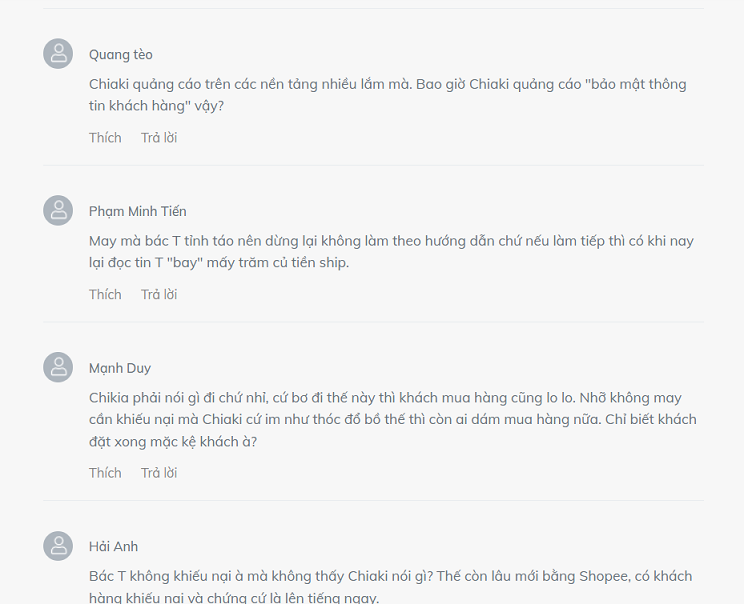The width and height of the screenshot is (744, 604).
Task: Open commenter name Hải Anh
Action: click(x=113, y=547)
